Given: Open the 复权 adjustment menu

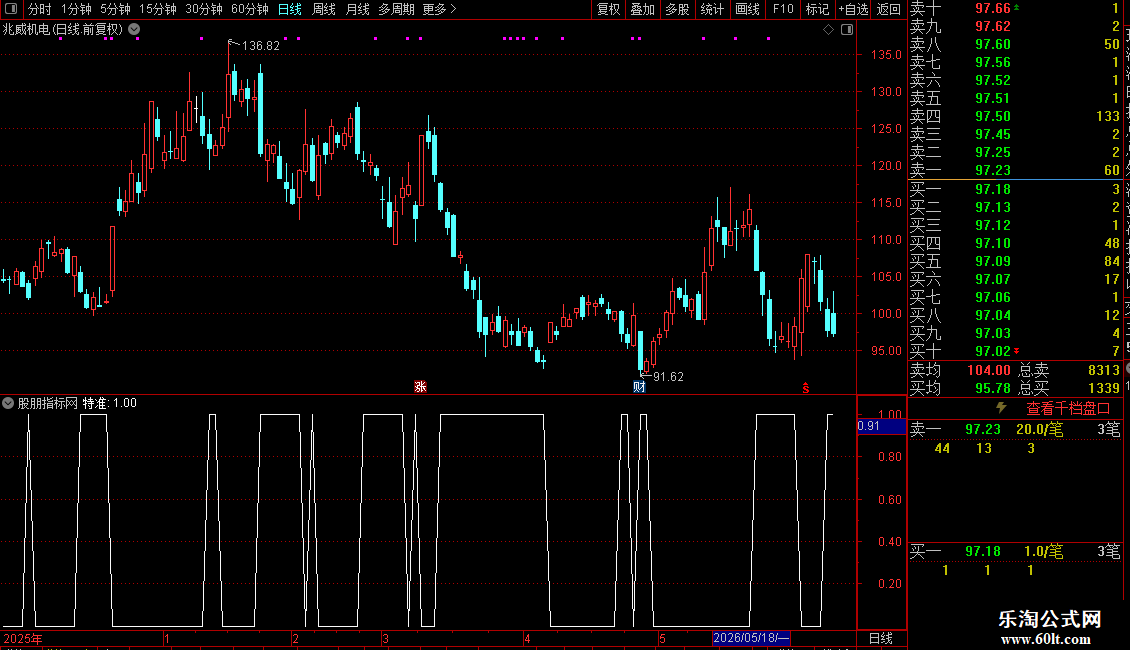Looking at the screenshot, I should coord(608,9).
